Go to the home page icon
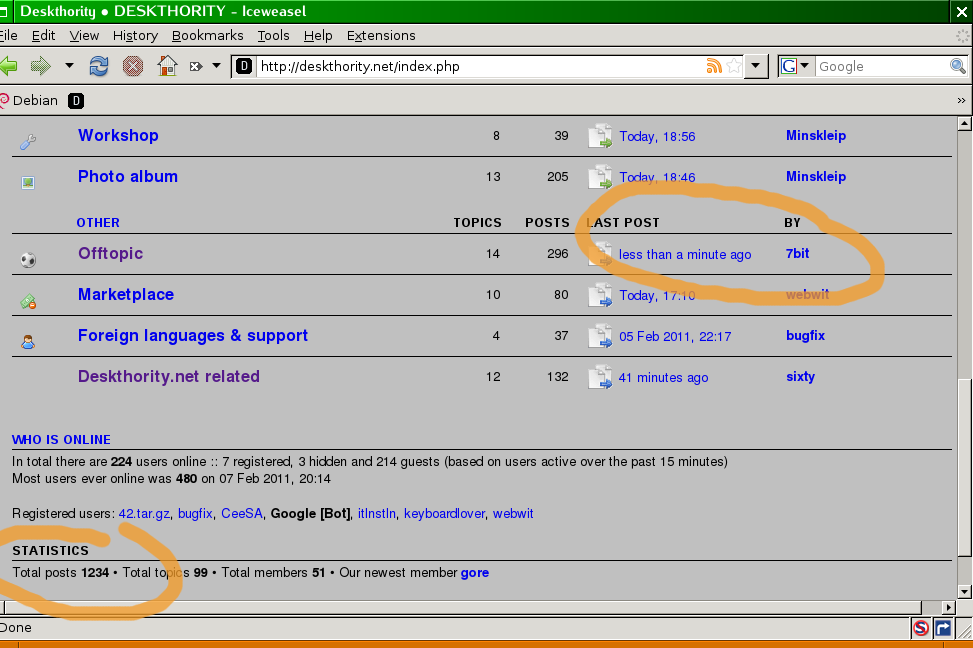 pyautogui.click(x=167, y=67)
